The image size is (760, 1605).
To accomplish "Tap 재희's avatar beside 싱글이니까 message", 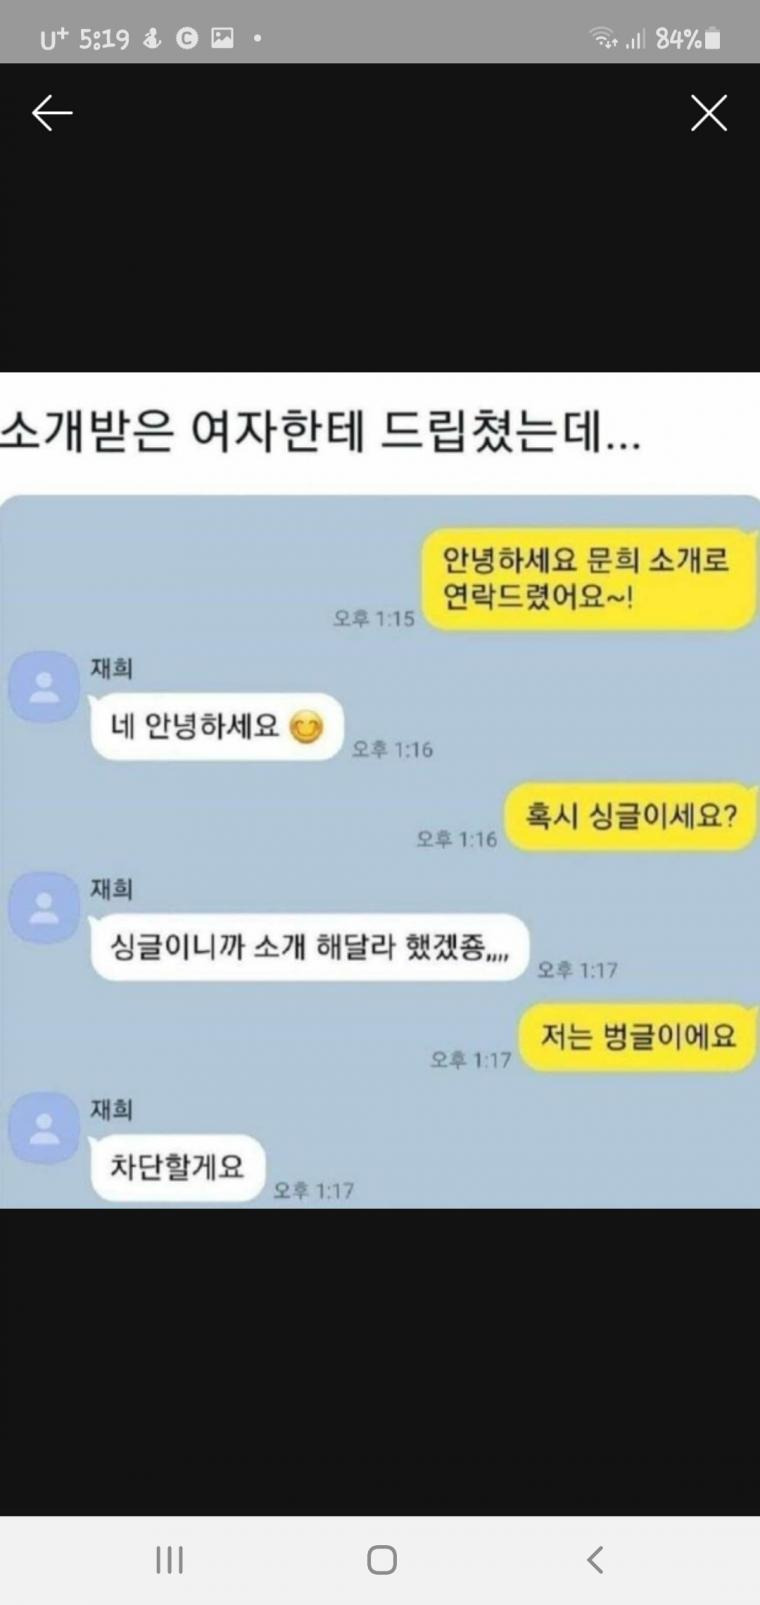I will click(x=44, y=907).
